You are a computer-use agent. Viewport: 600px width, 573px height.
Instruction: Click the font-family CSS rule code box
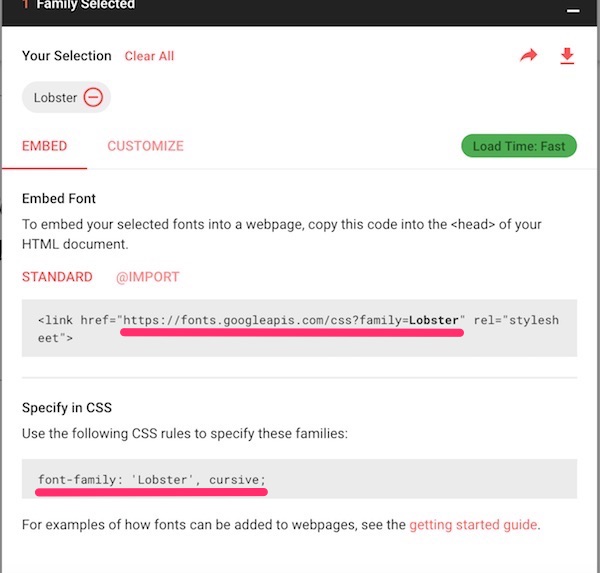click(299, 479)
